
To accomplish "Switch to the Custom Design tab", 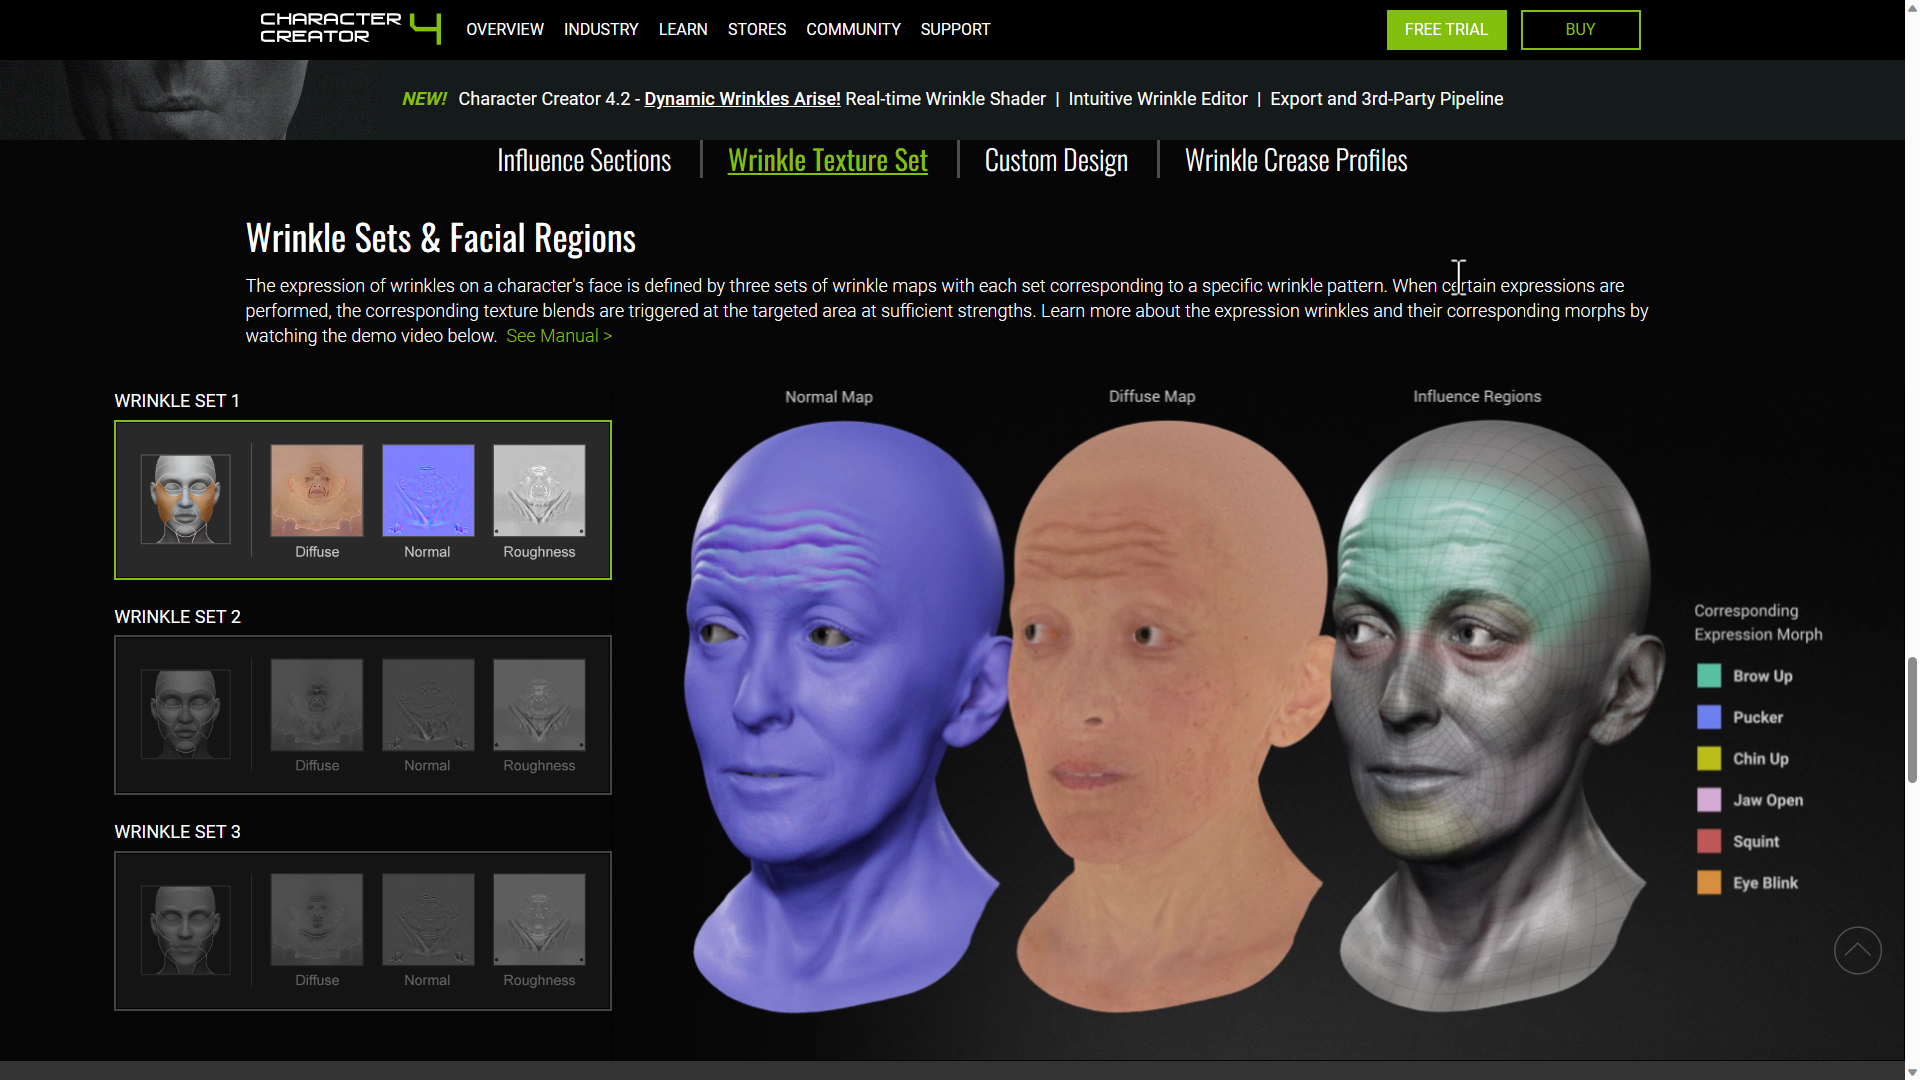I will coord(1056,160).
